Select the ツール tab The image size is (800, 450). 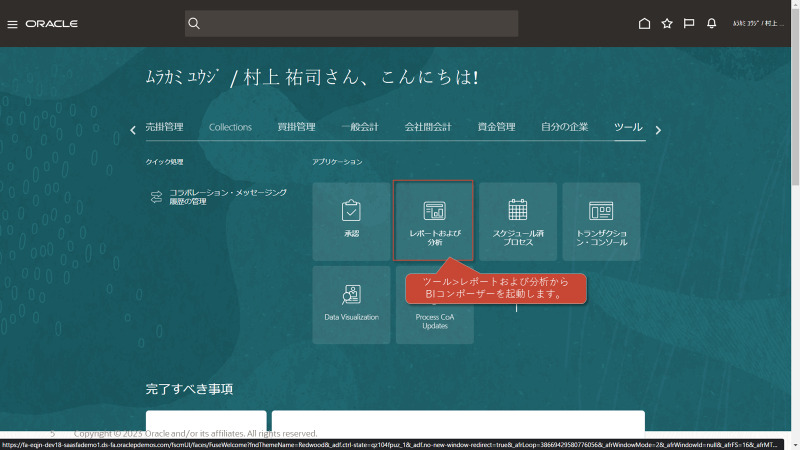coord(628,127)
